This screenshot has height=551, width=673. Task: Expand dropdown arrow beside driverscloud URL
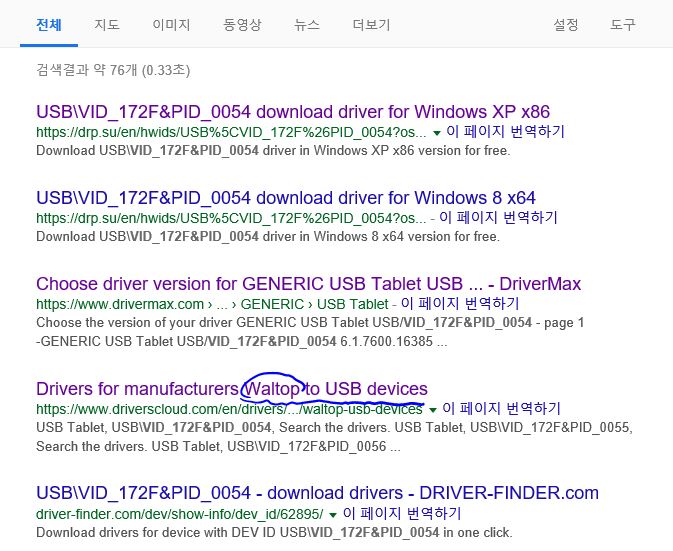point(433,410)
